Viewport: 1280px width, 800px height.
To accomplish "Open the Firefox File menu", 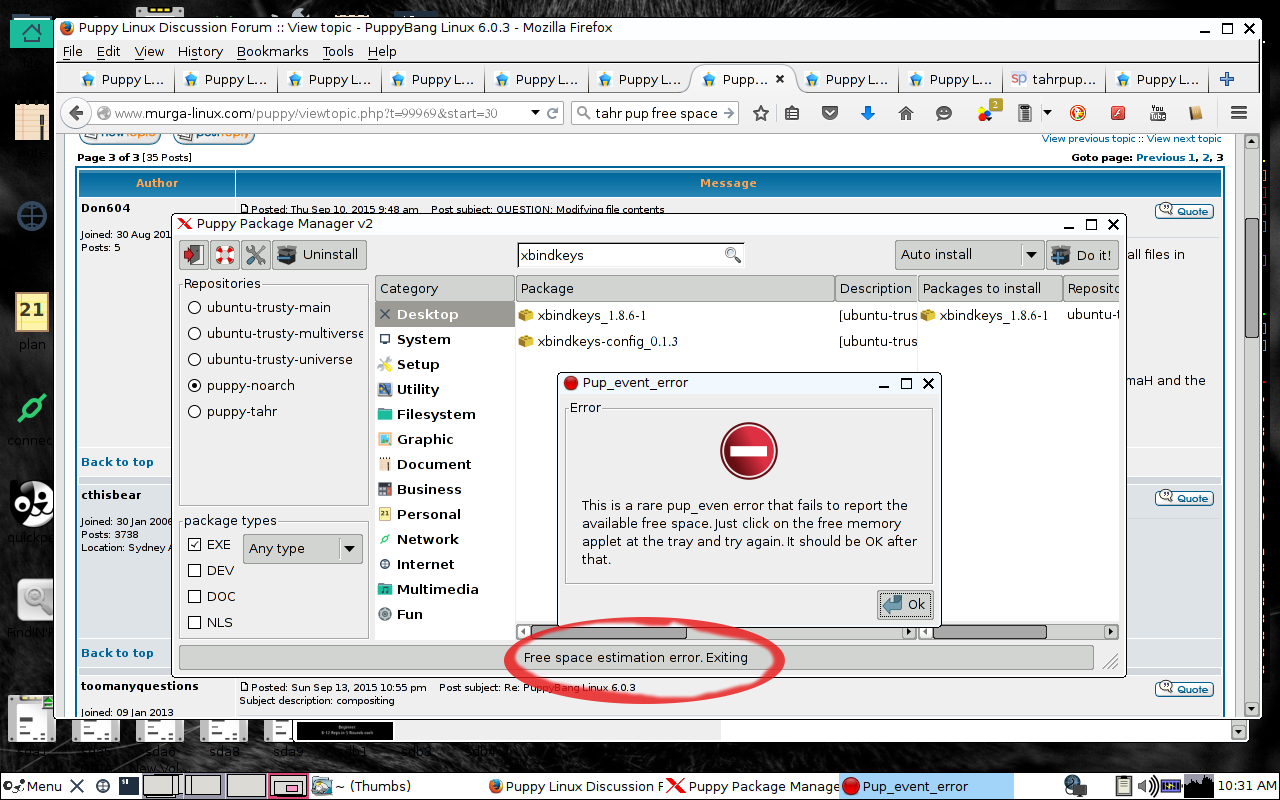I will point(73,51).
